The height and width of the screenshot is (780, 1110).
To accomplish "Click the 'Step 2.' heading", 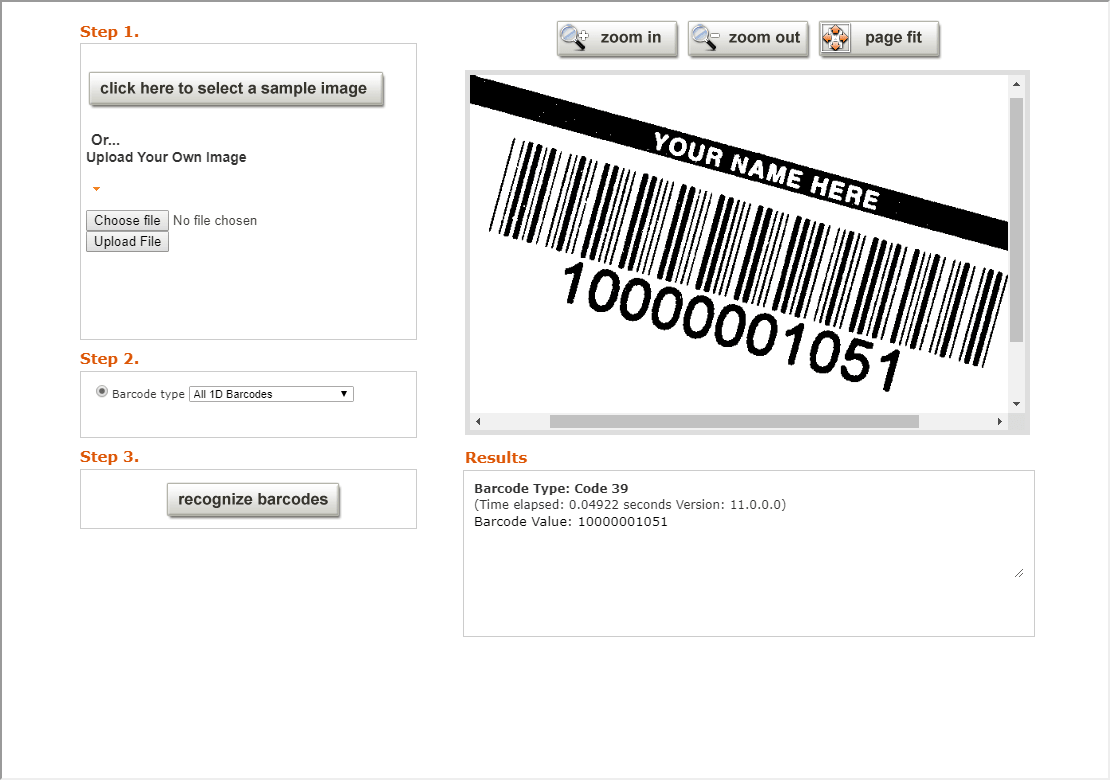I will coord(109,359).
